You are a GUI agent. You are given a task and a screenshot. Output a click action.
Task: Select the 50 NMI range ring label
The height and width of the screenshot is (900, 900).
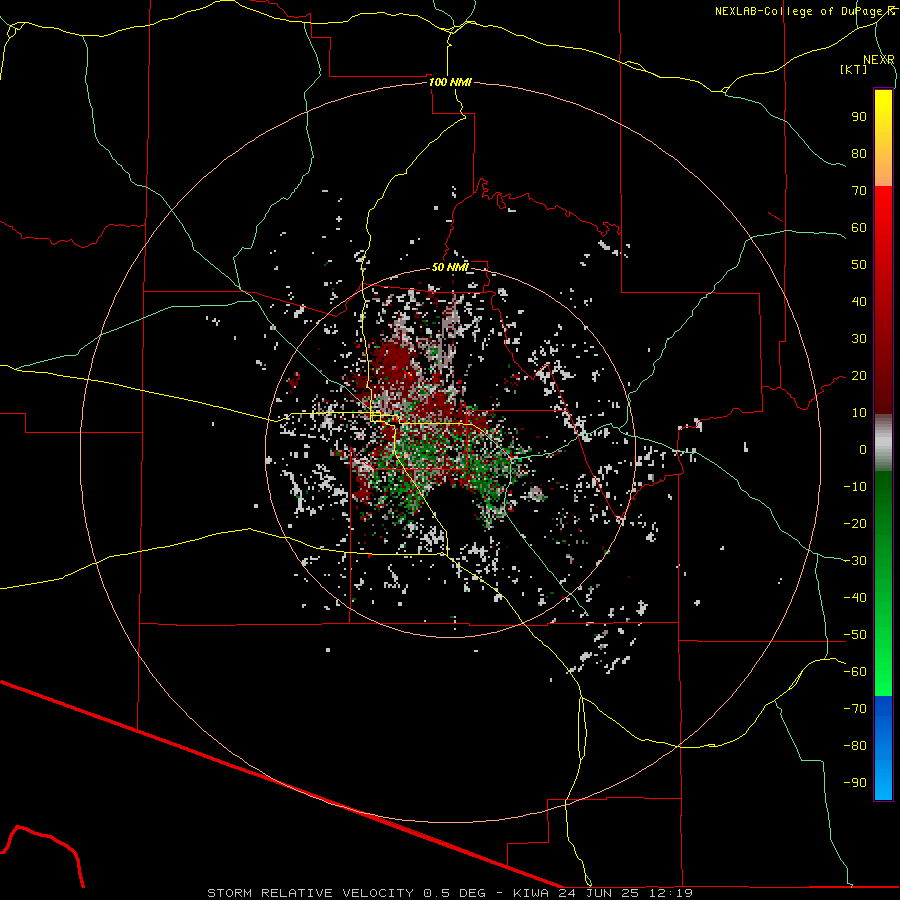click(451, 267)
